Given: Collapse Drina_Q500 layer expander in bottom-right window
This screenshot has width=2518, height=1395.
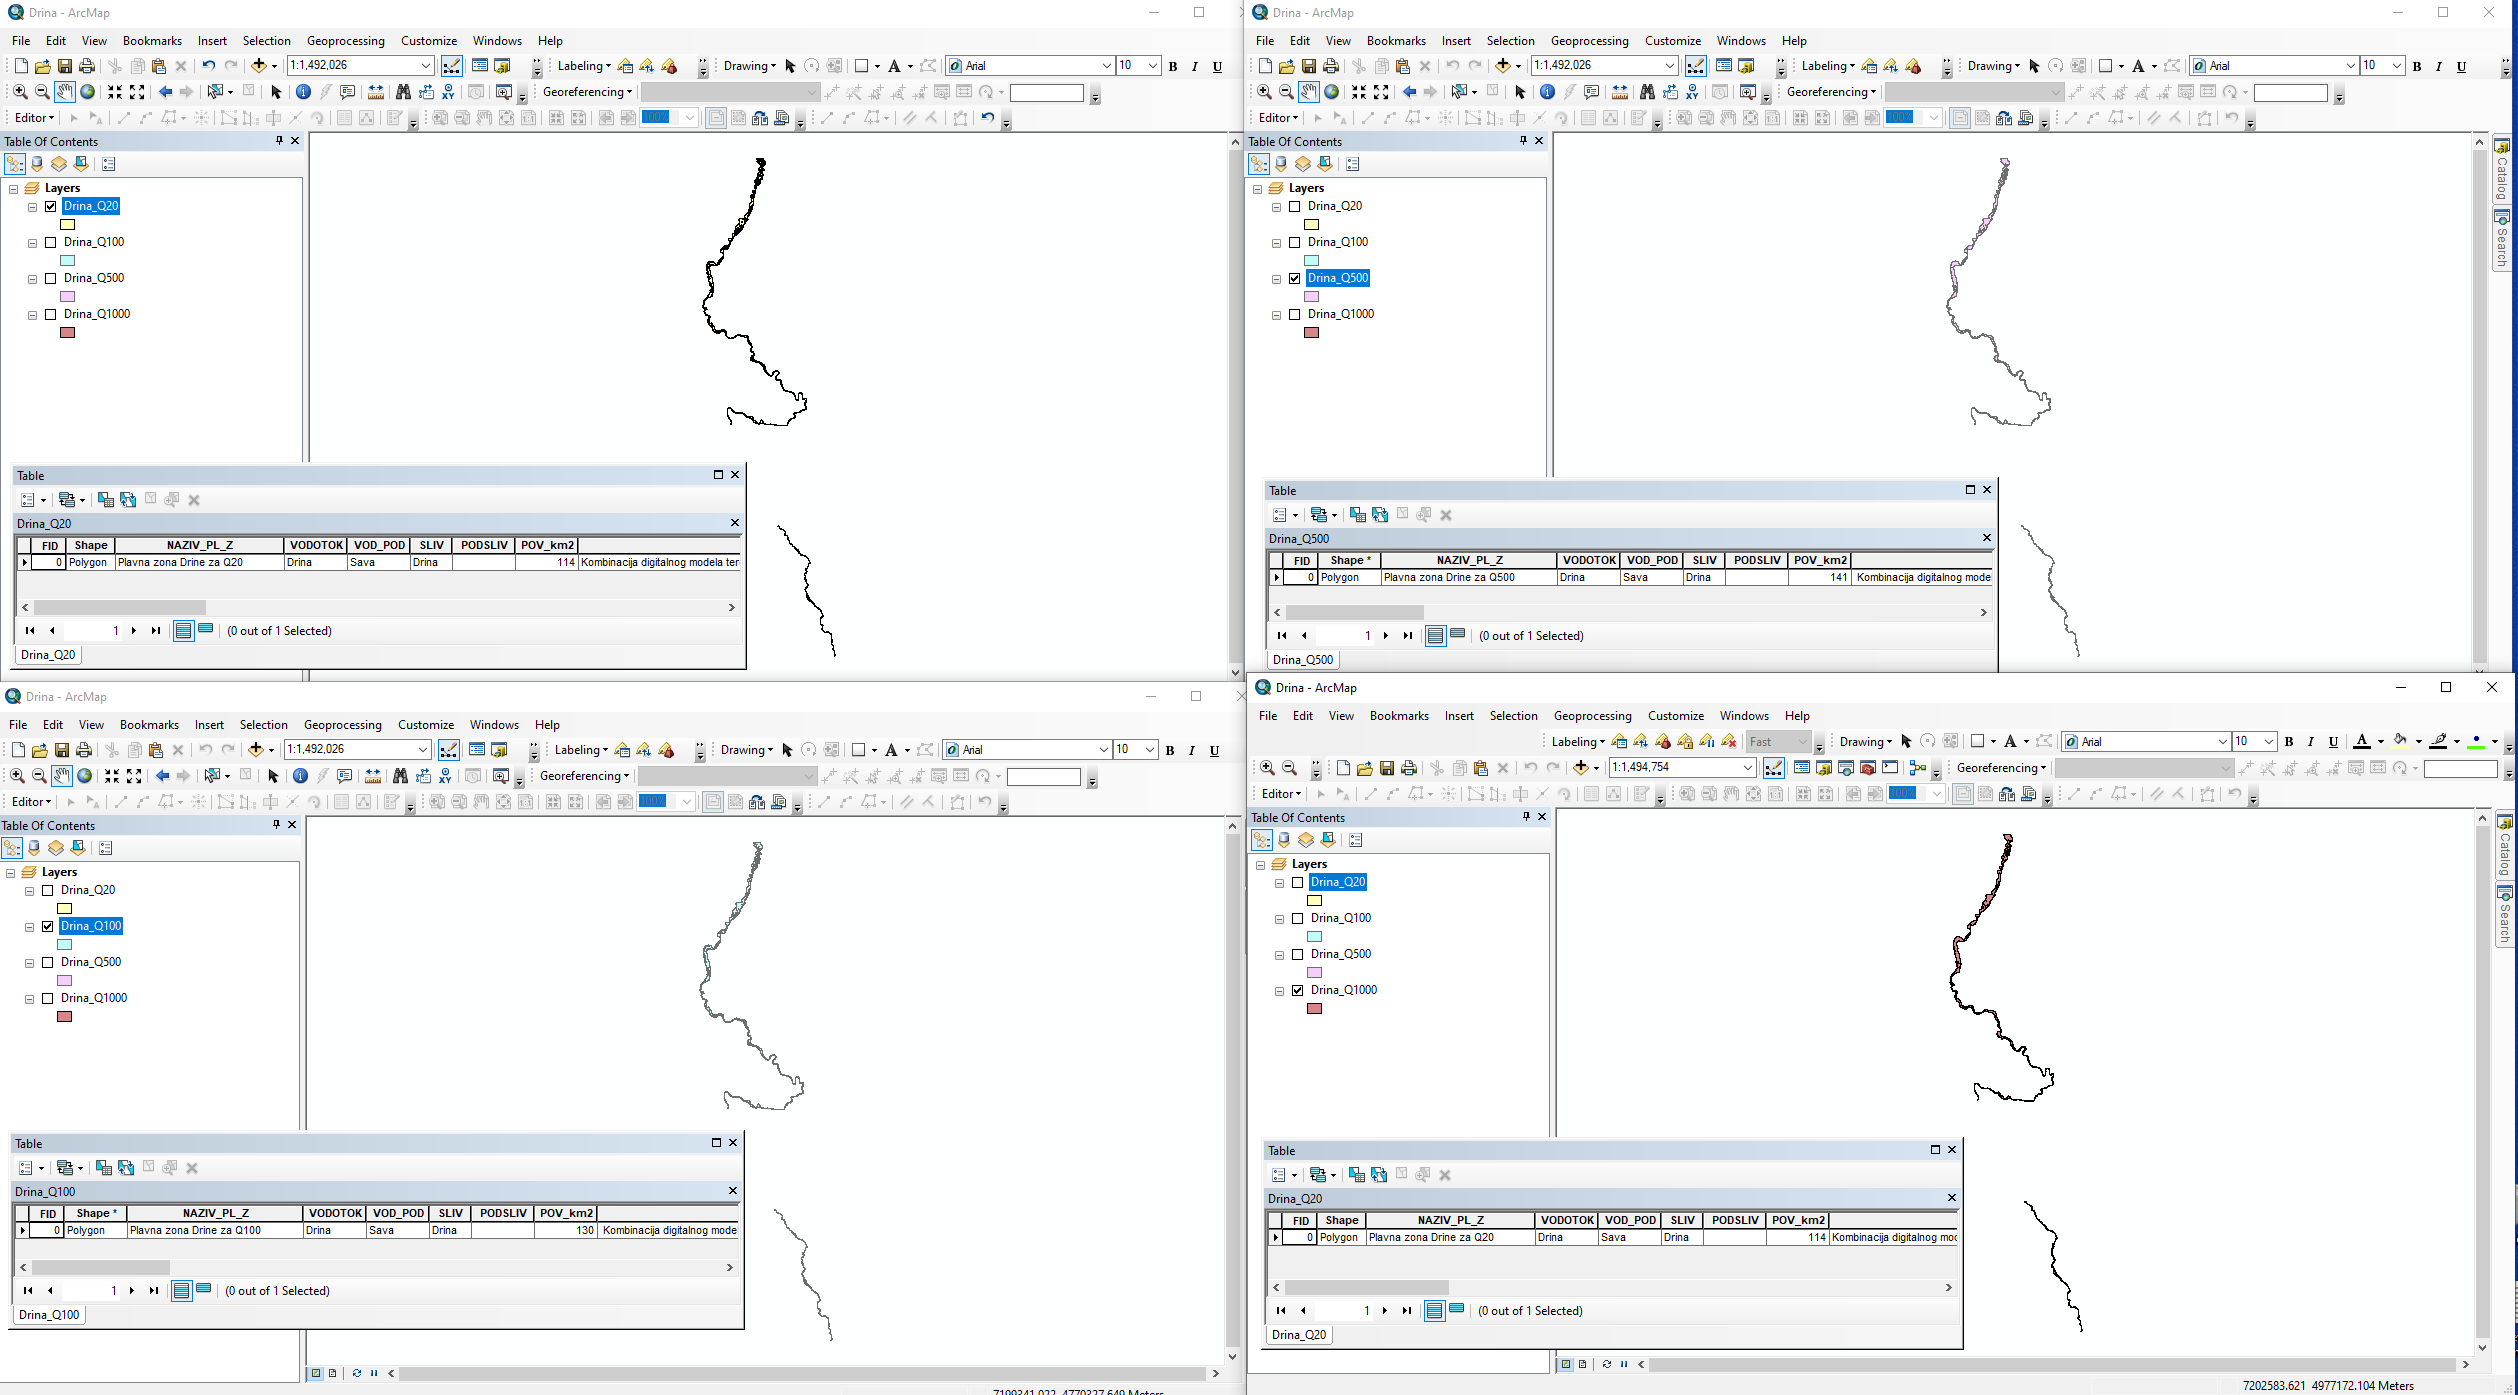Looking at the screenshot, I should tap(1279, 955).
